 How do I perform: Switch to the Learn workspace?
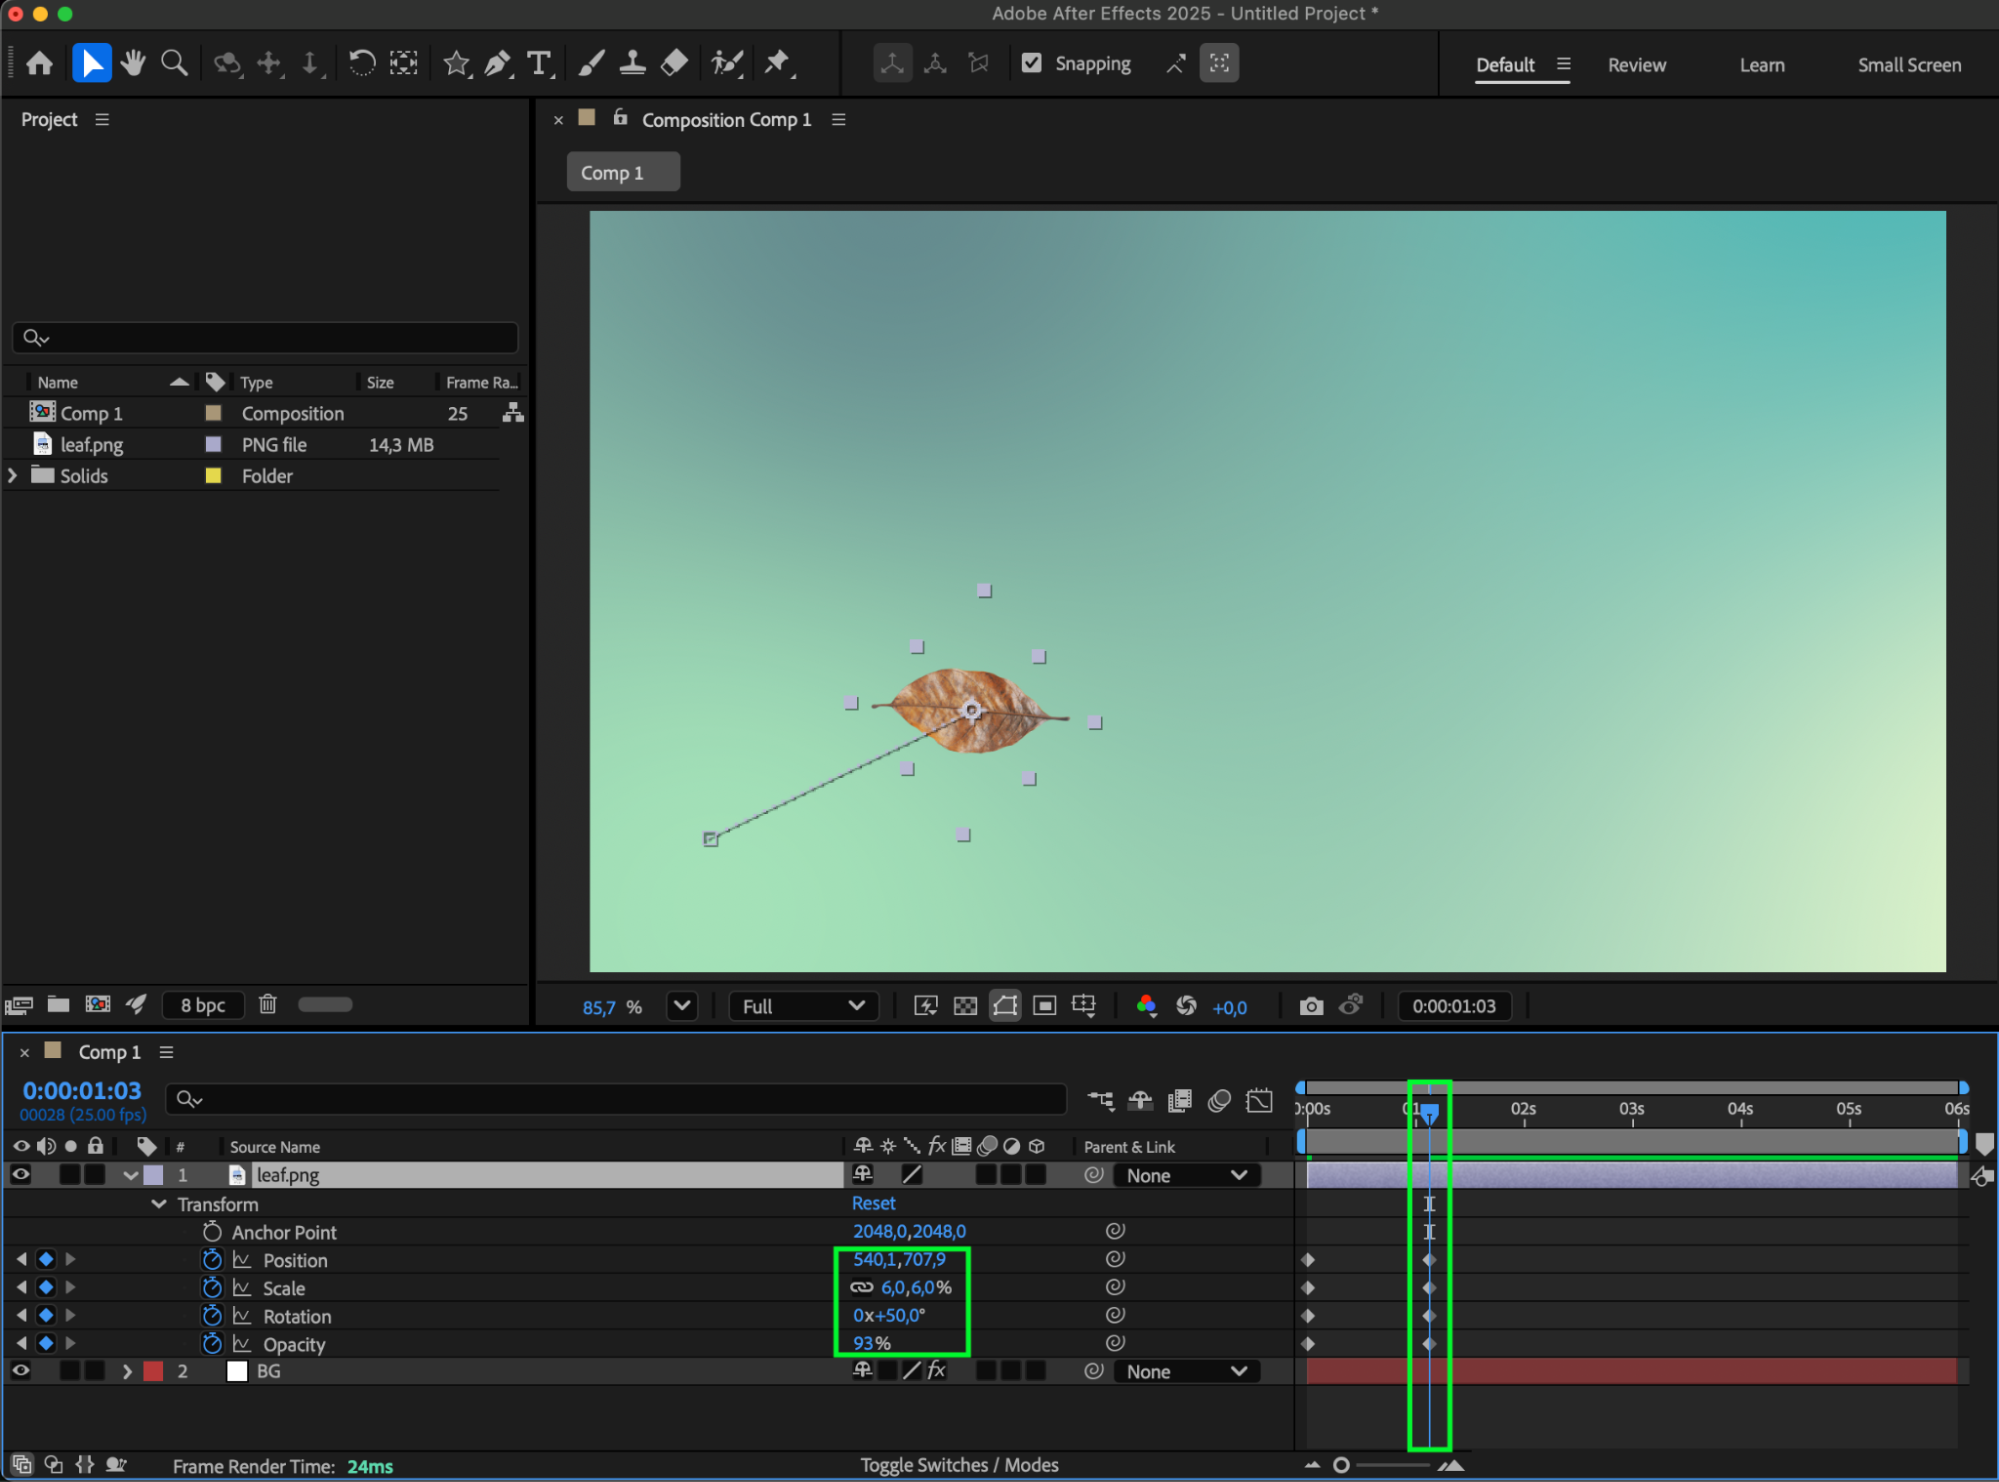[1761, 65]
